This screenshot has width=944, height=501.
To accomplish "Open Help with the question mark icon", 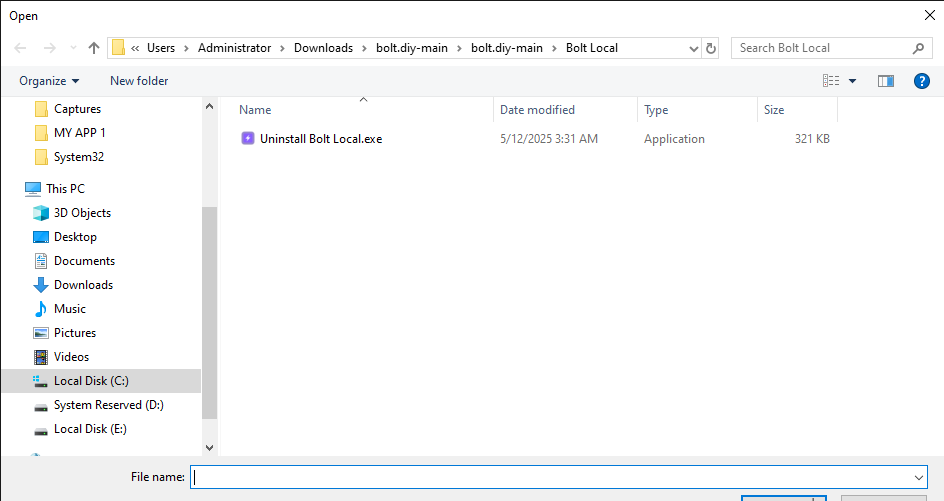I will coord(922,81).
